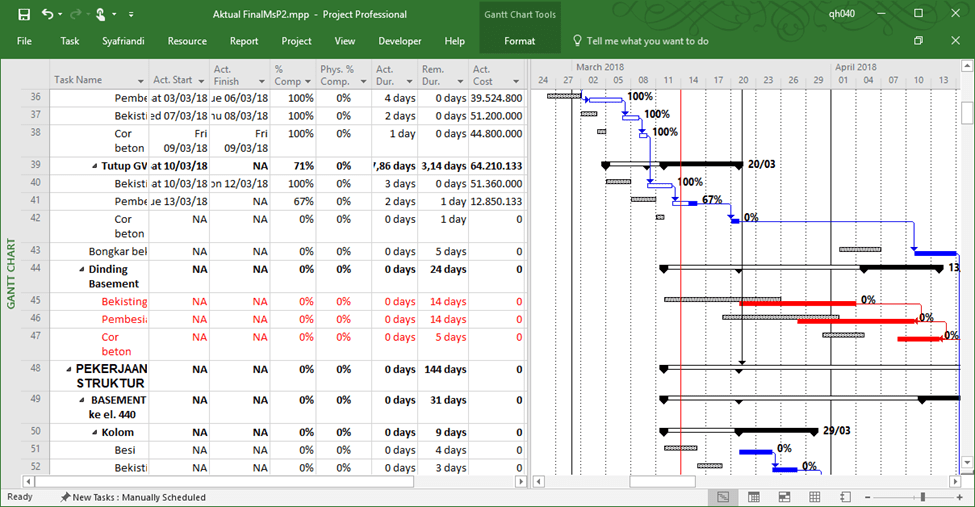Collapse the Tutup GV summary task
This screenshot has height=507, width=975.
click(96, 166)
